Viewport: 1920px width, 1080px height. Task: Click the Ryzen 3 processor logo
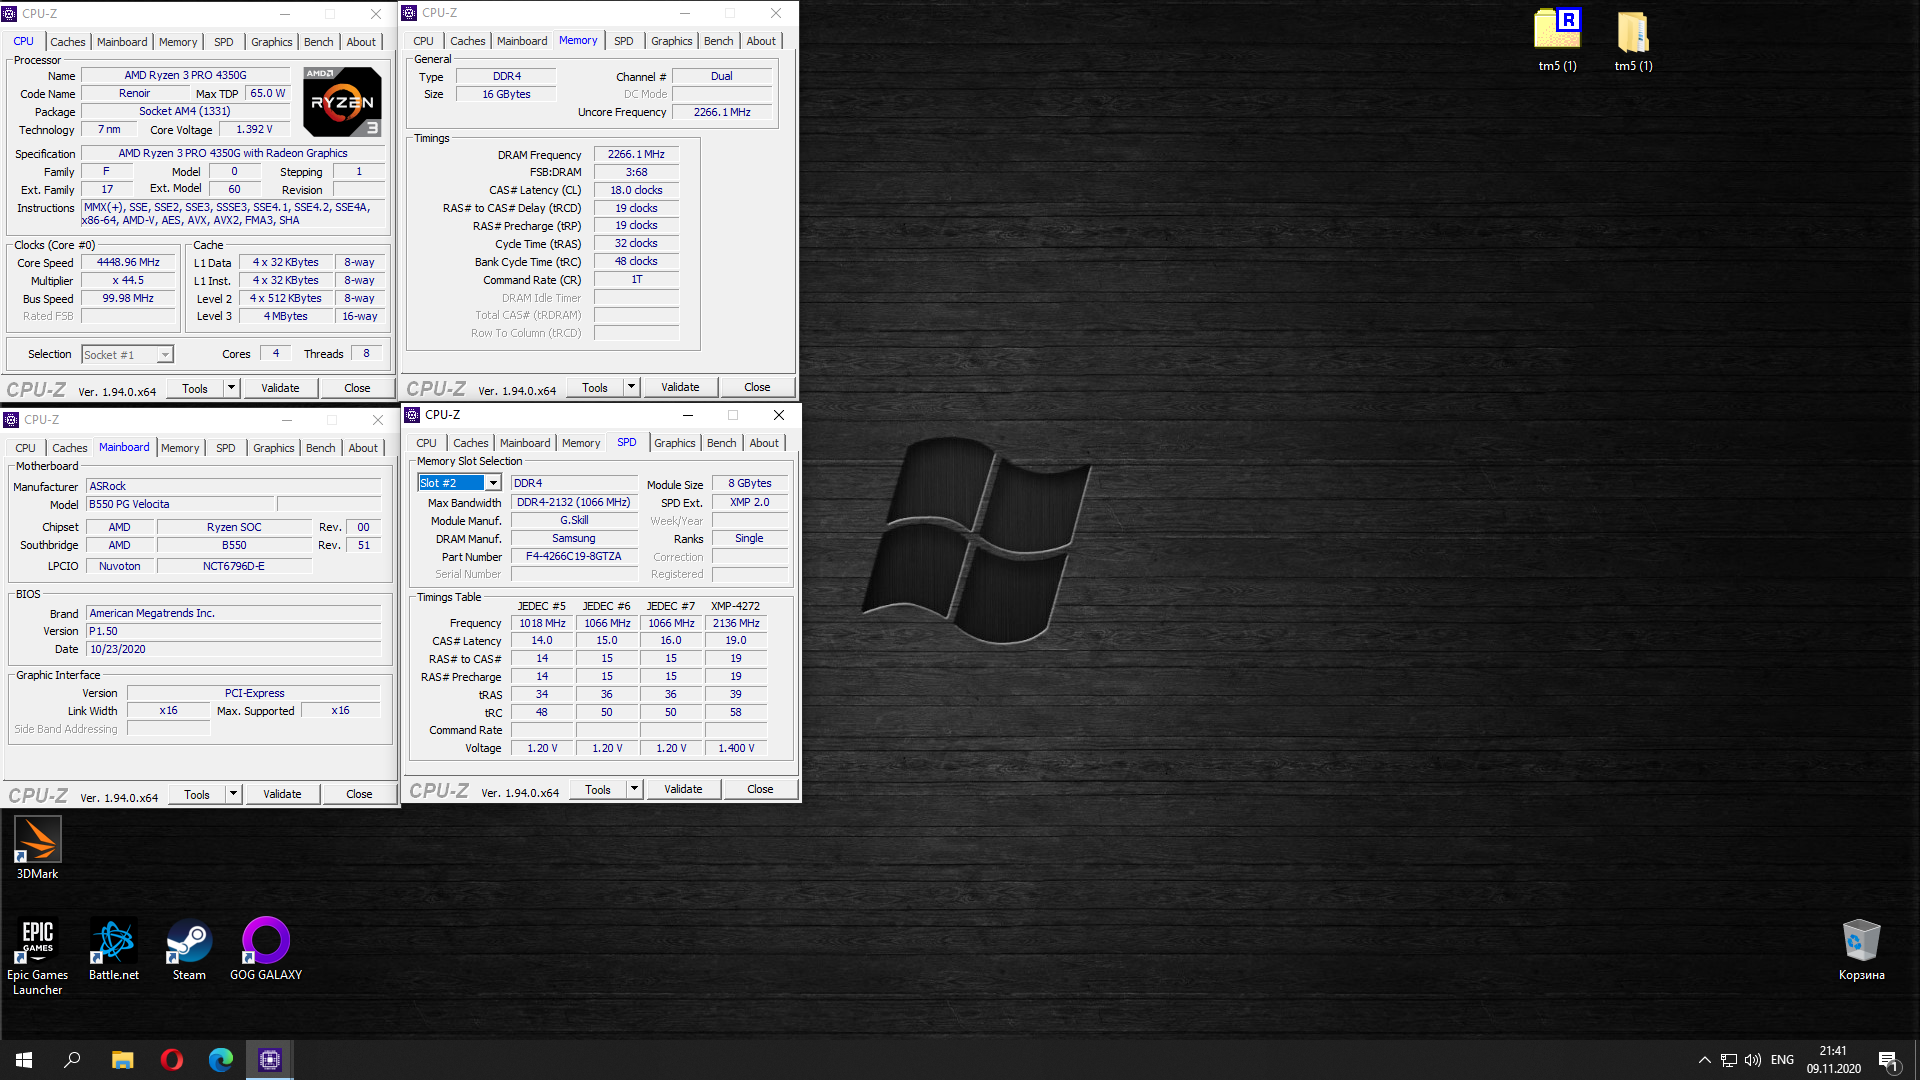click(x=342, y=102)
